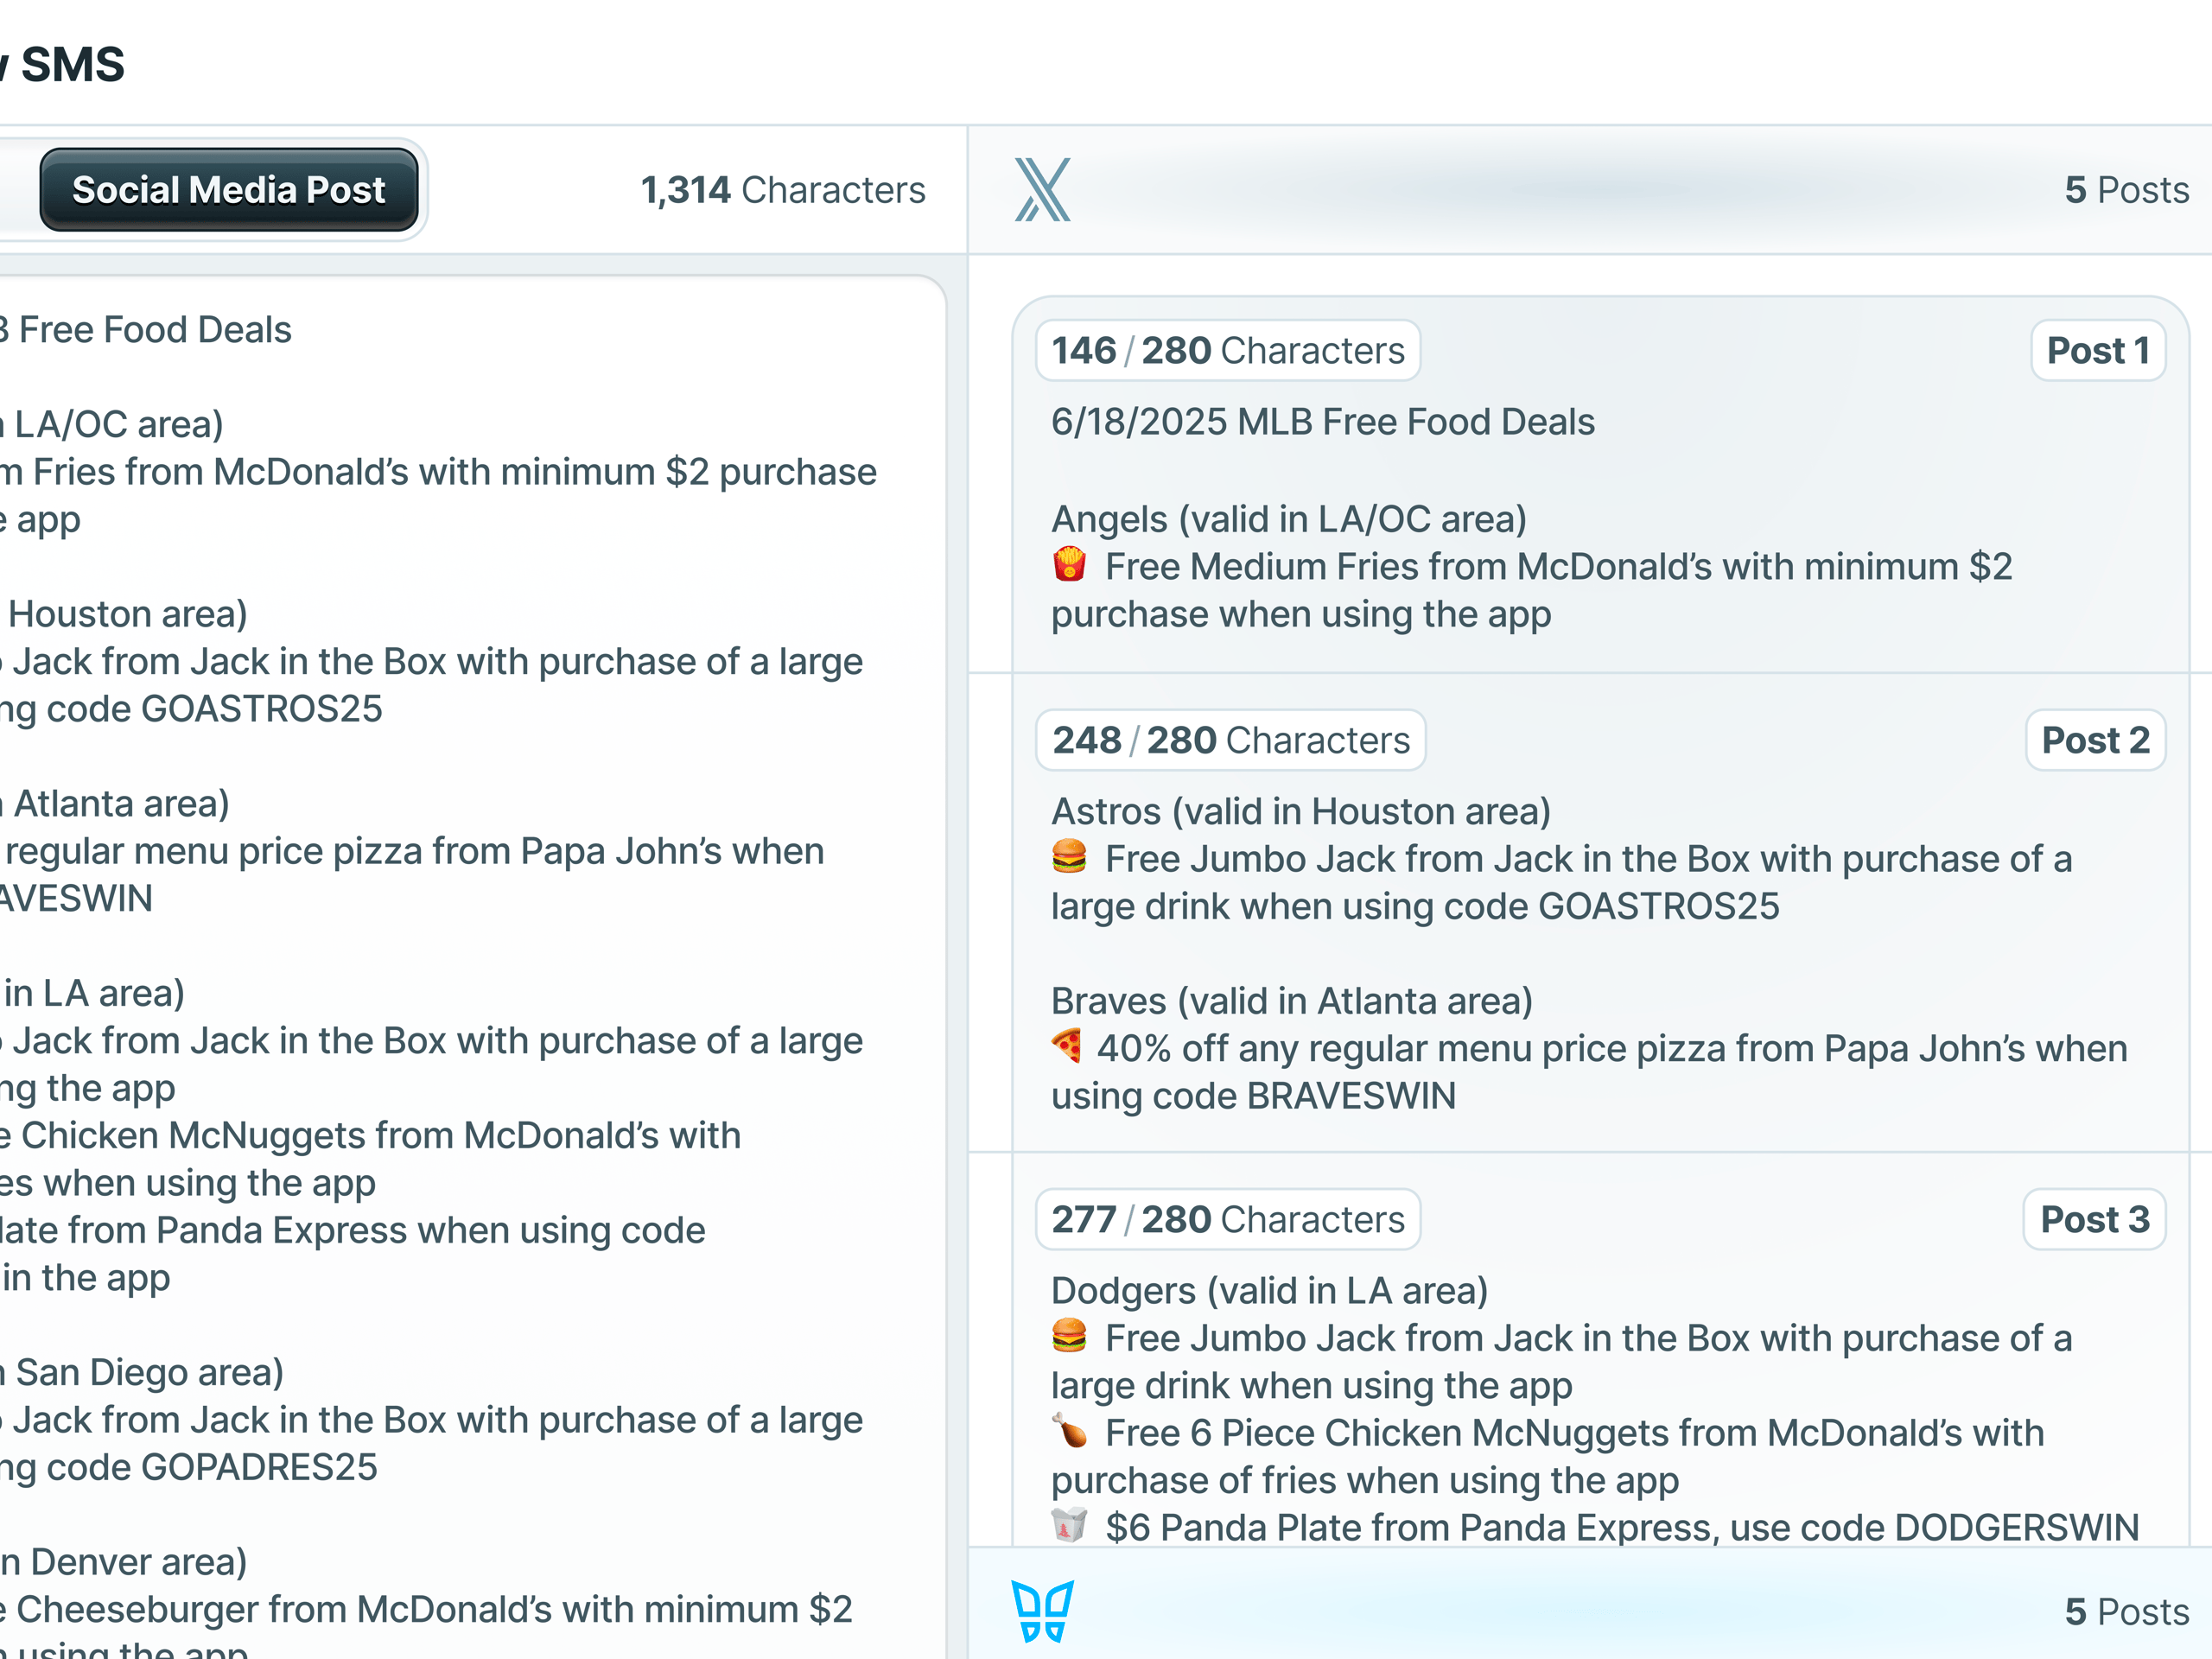Click the 146 / 280 Characters counter
Screen dimensions: 2212x1659
coord(1228,350)
